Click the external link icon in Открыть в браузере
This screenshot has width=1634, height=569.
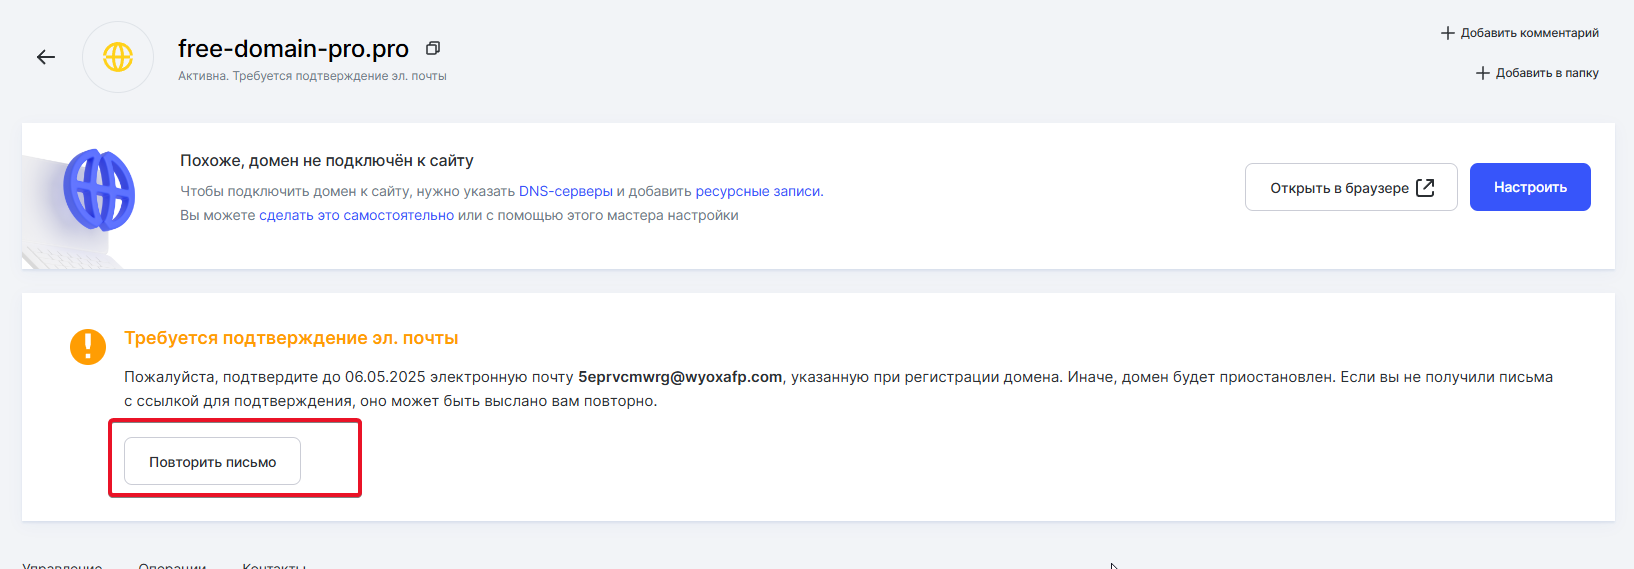(x=1425, y=188)
